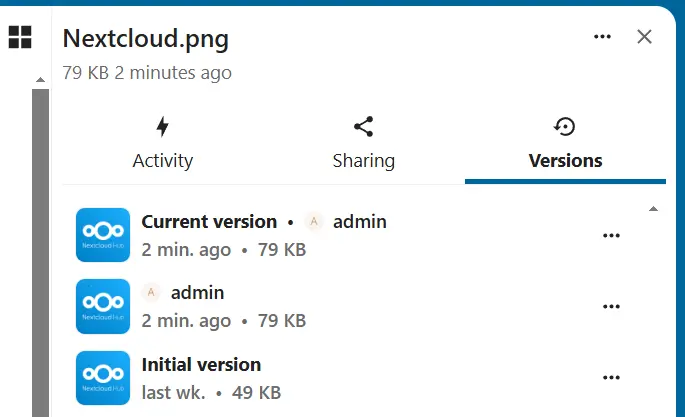Select the Initial version entry

click(201, 365)
